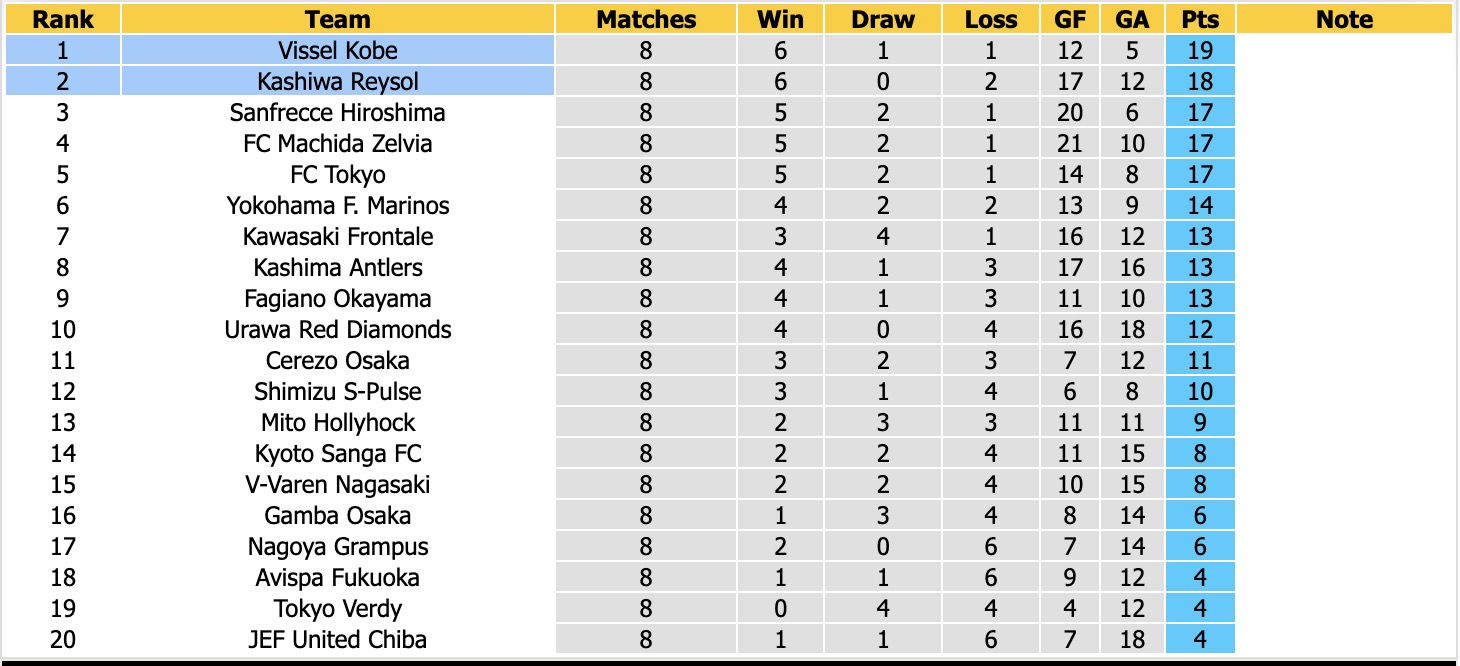Click the Draw column header
The height and width of the screenshot is (666, 1460).
pos(883,19)
